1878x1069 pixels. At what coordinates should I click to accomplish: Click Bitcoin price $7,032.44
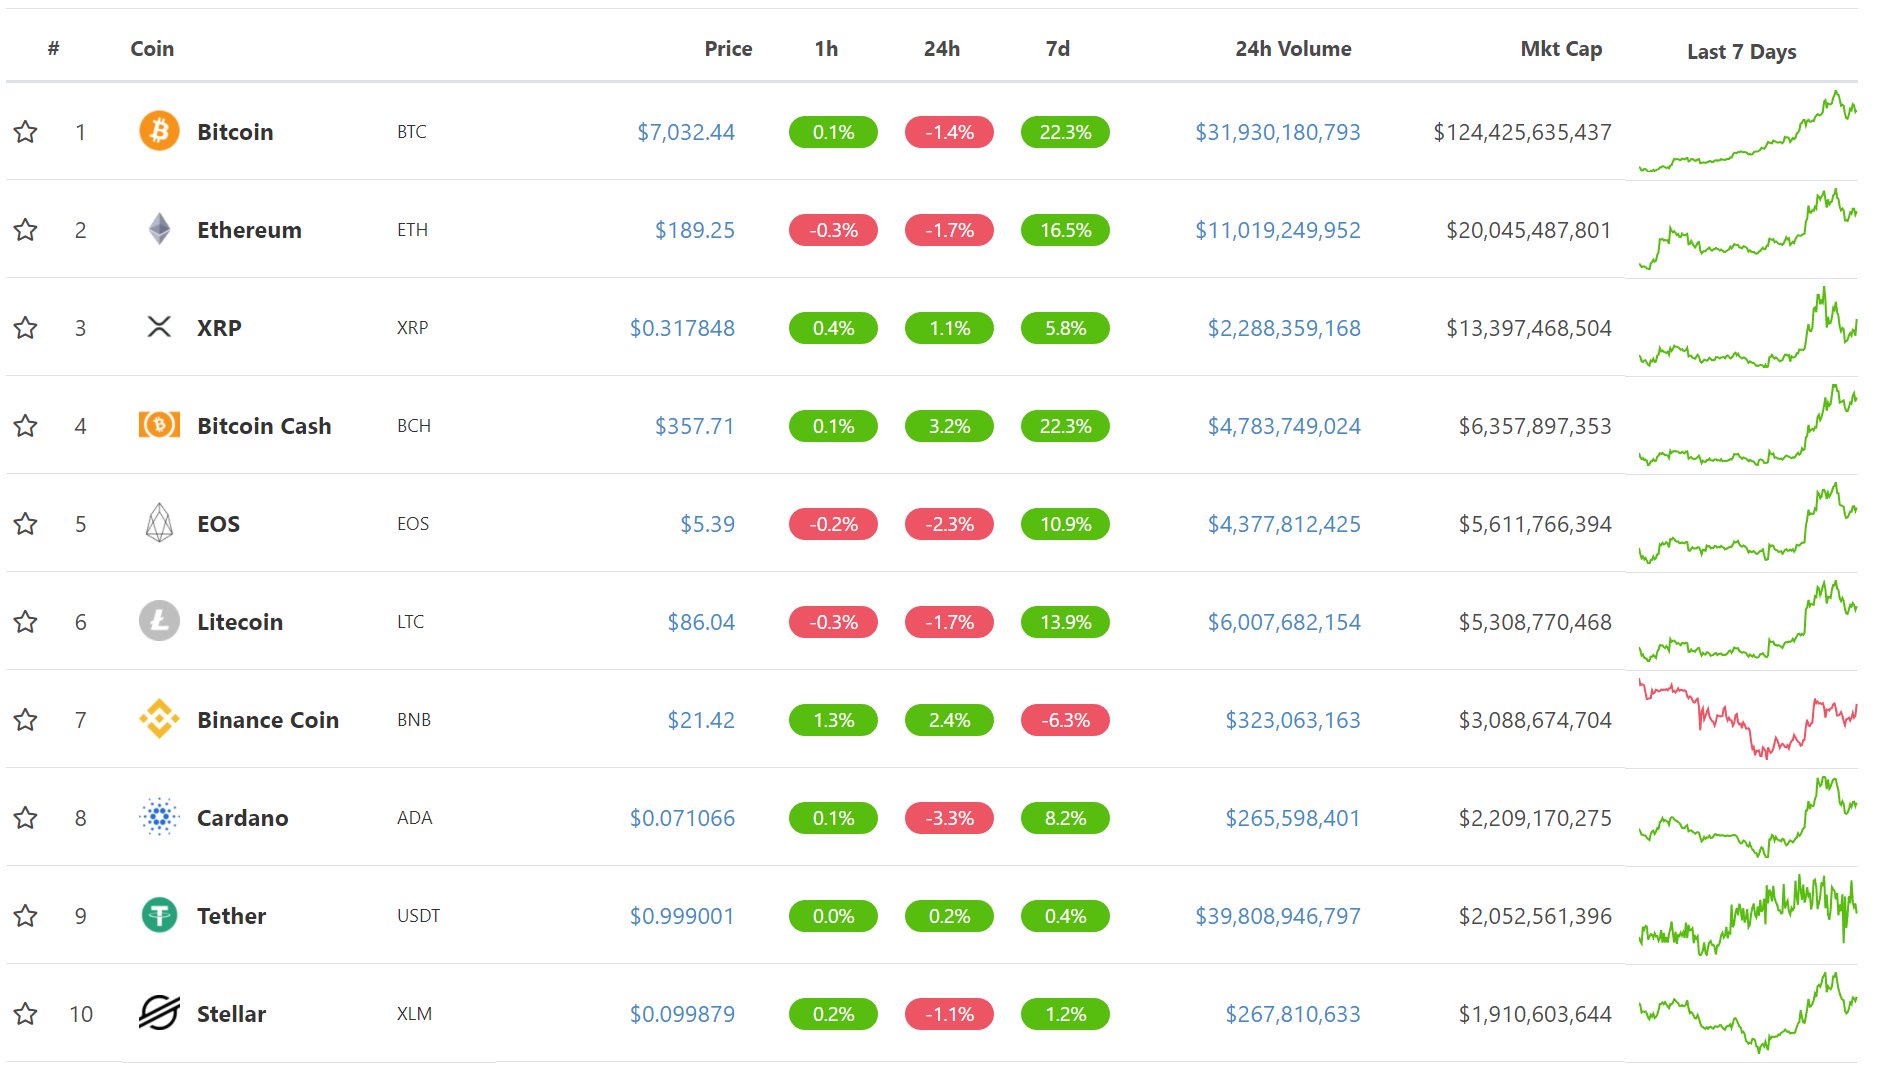click(x=686, y=132)
